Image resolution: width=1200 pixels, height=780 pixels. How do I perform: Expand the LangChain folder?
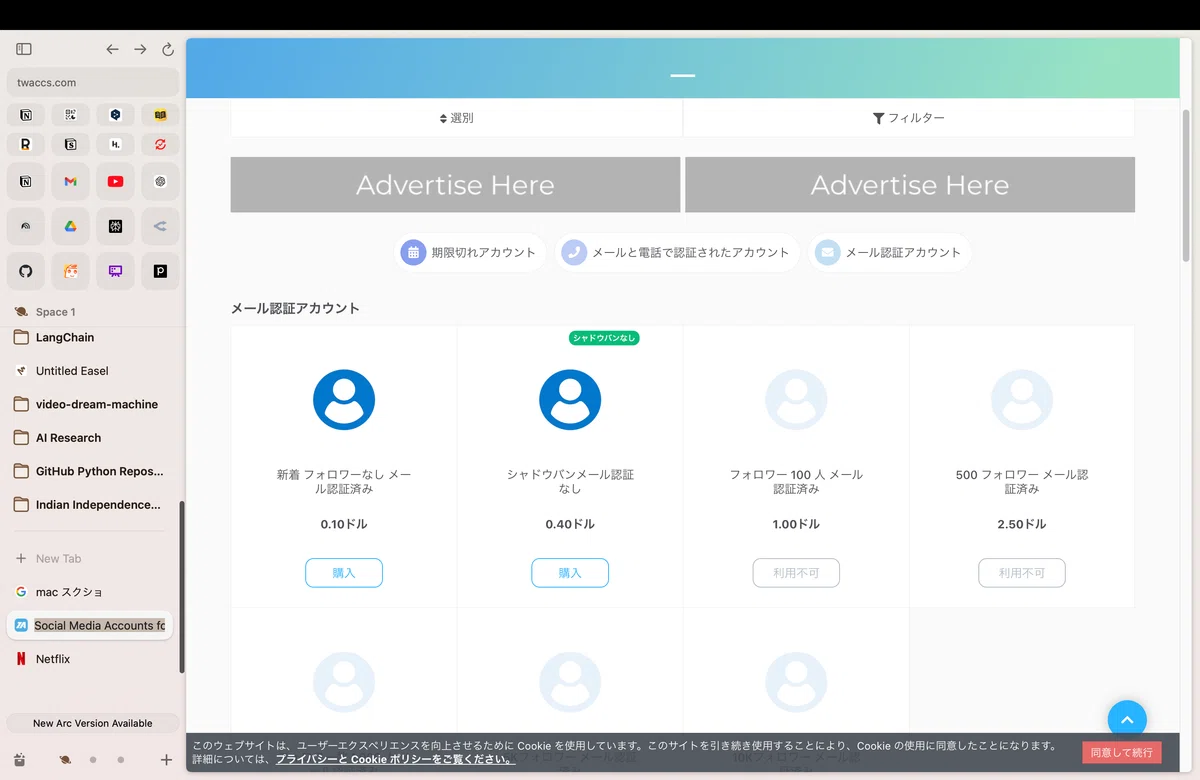click(x=93, y=338)
